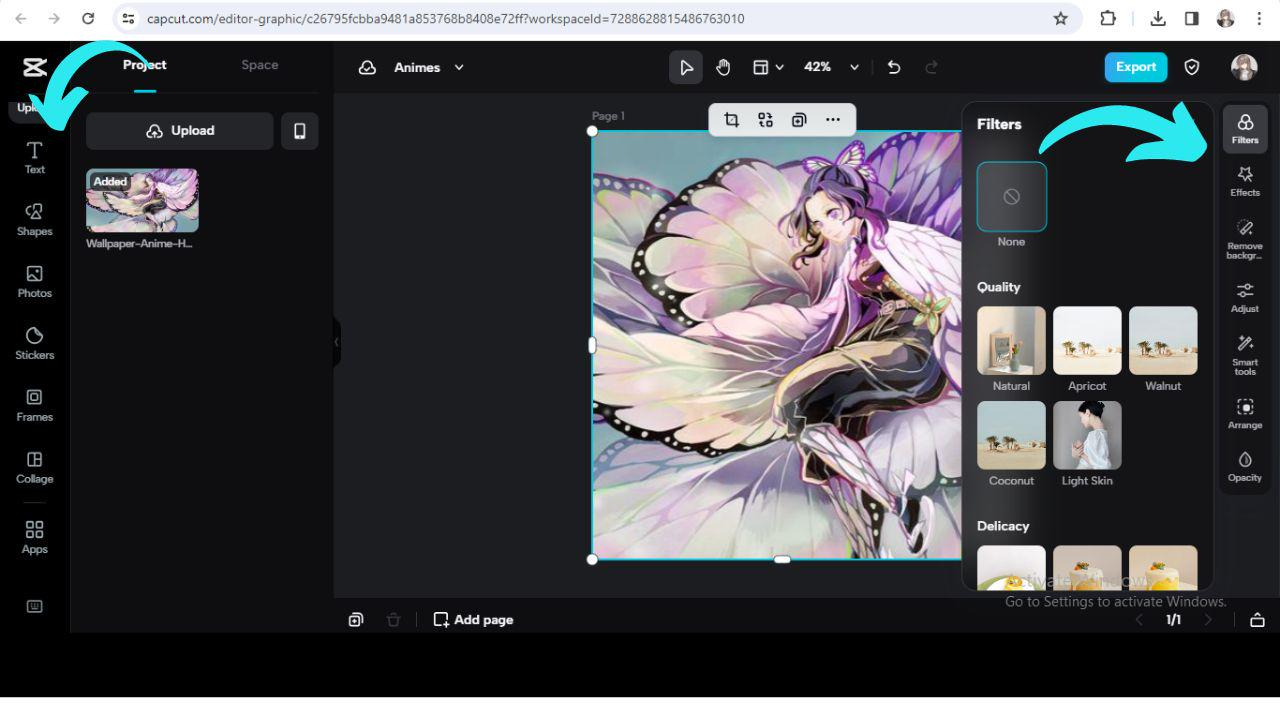Apply the Apricot filter

coord(1087,341)
